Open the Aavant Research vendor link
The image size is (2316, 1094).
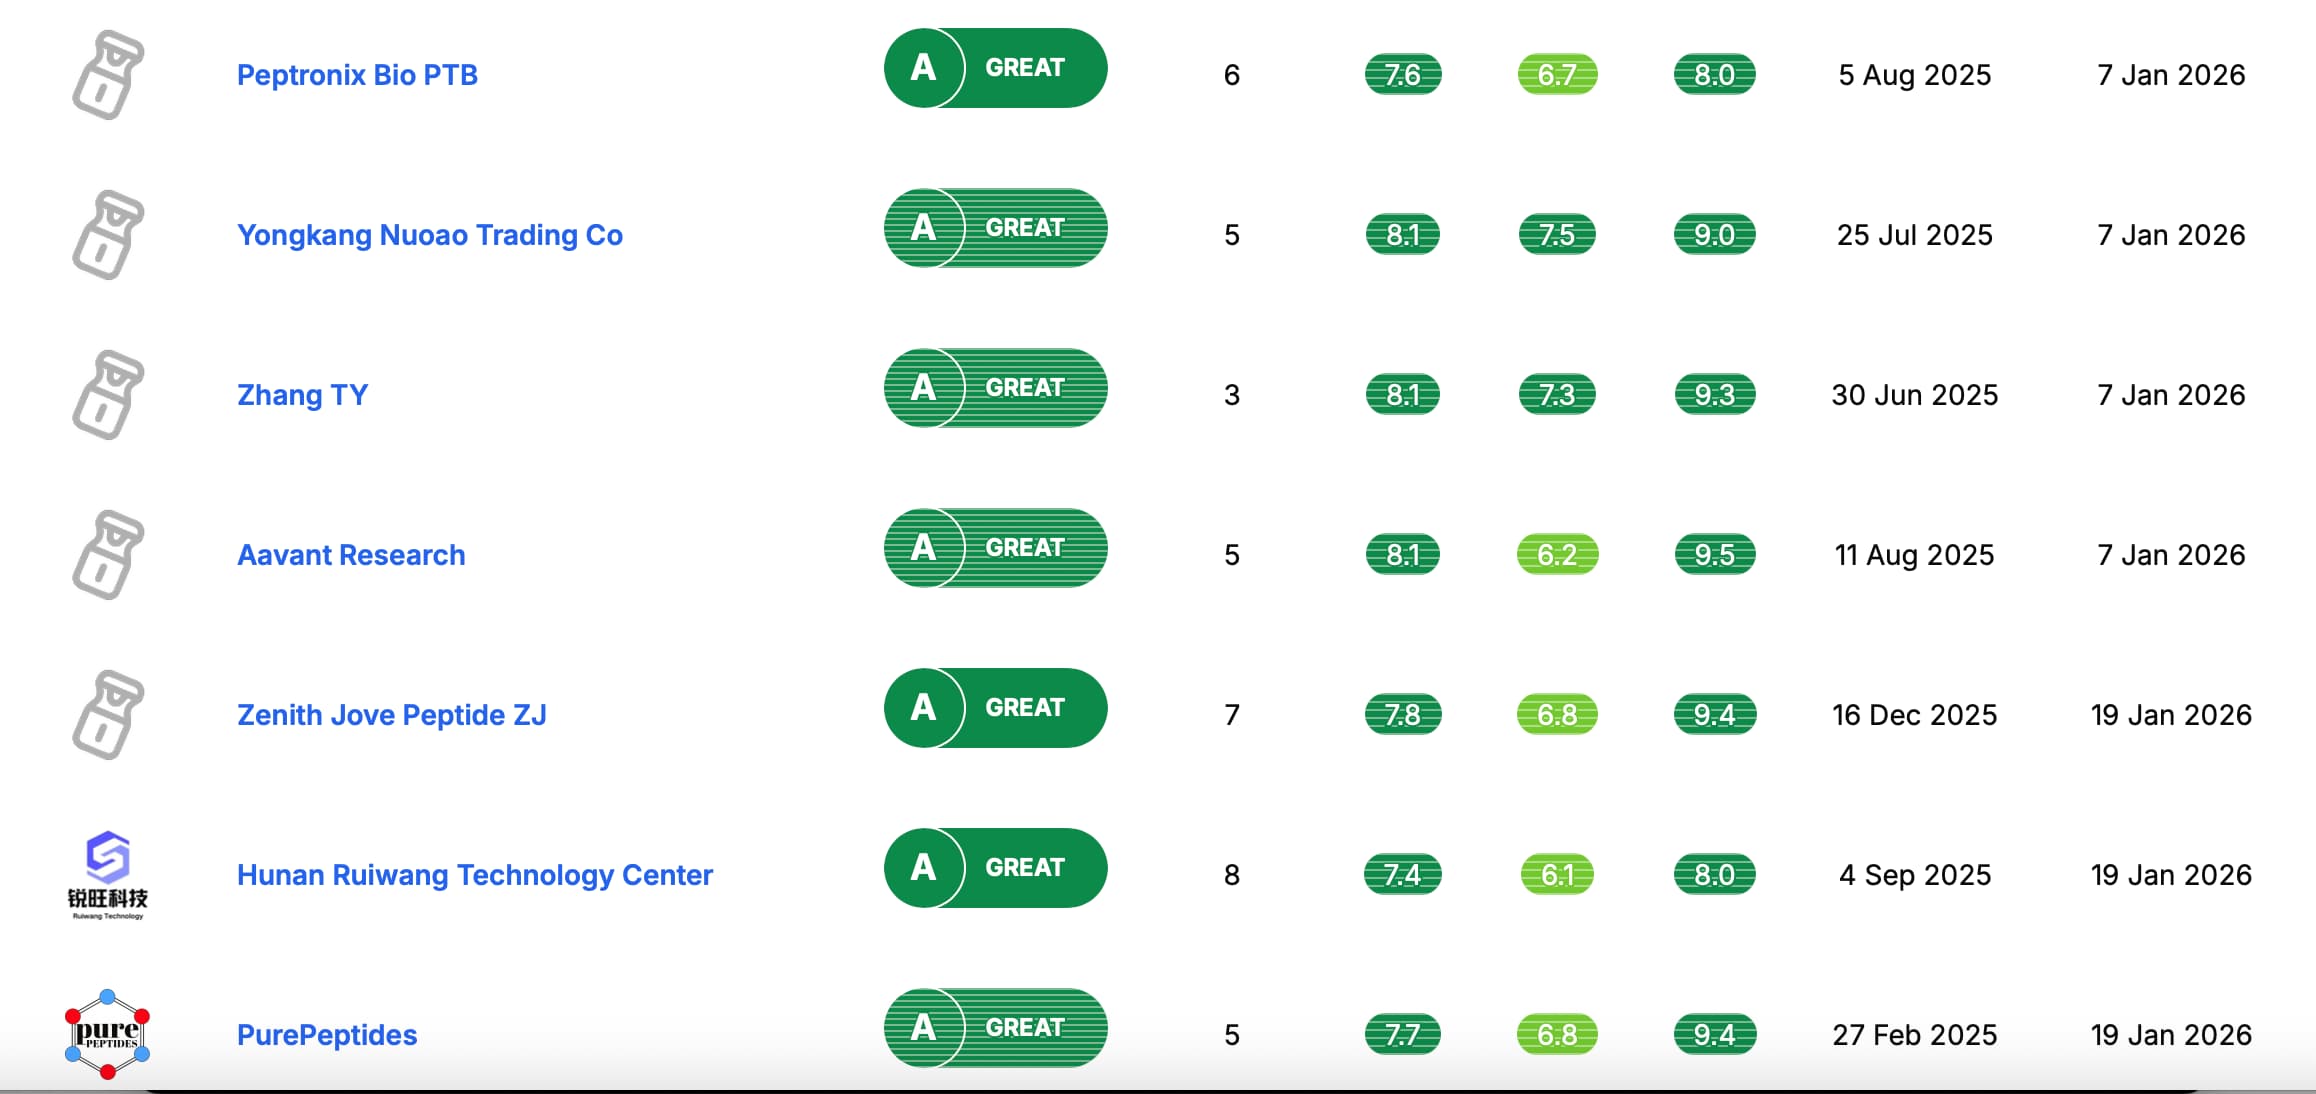pyautogui.click(x=351, y=555)
